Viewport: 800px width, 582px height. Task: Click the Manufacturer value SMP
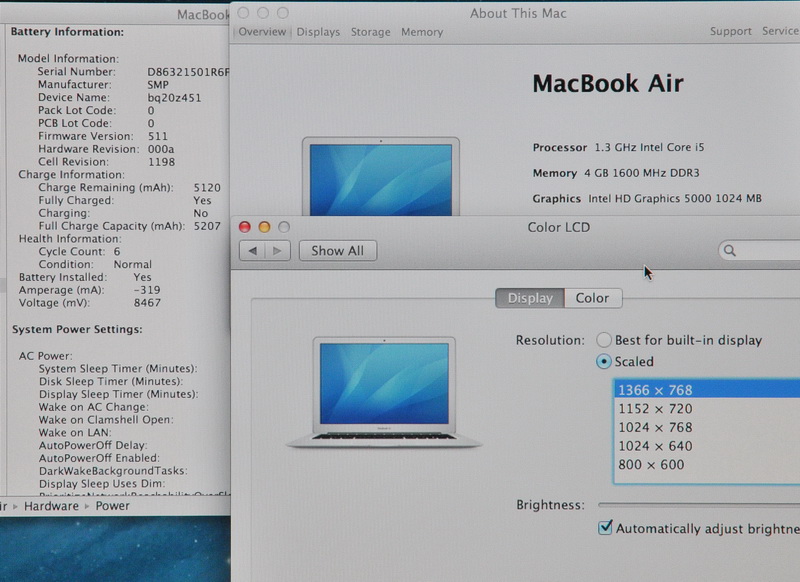158,85
